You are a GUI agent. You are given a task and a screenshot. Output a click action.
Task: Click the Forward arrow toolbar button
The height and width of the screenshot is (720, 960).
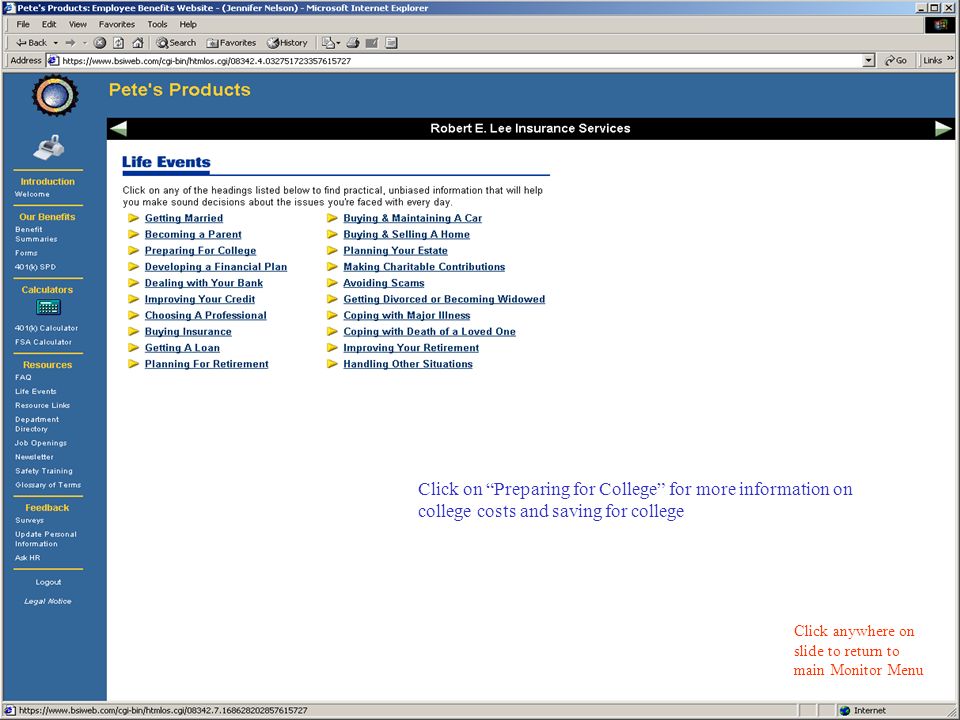(70, 43)
